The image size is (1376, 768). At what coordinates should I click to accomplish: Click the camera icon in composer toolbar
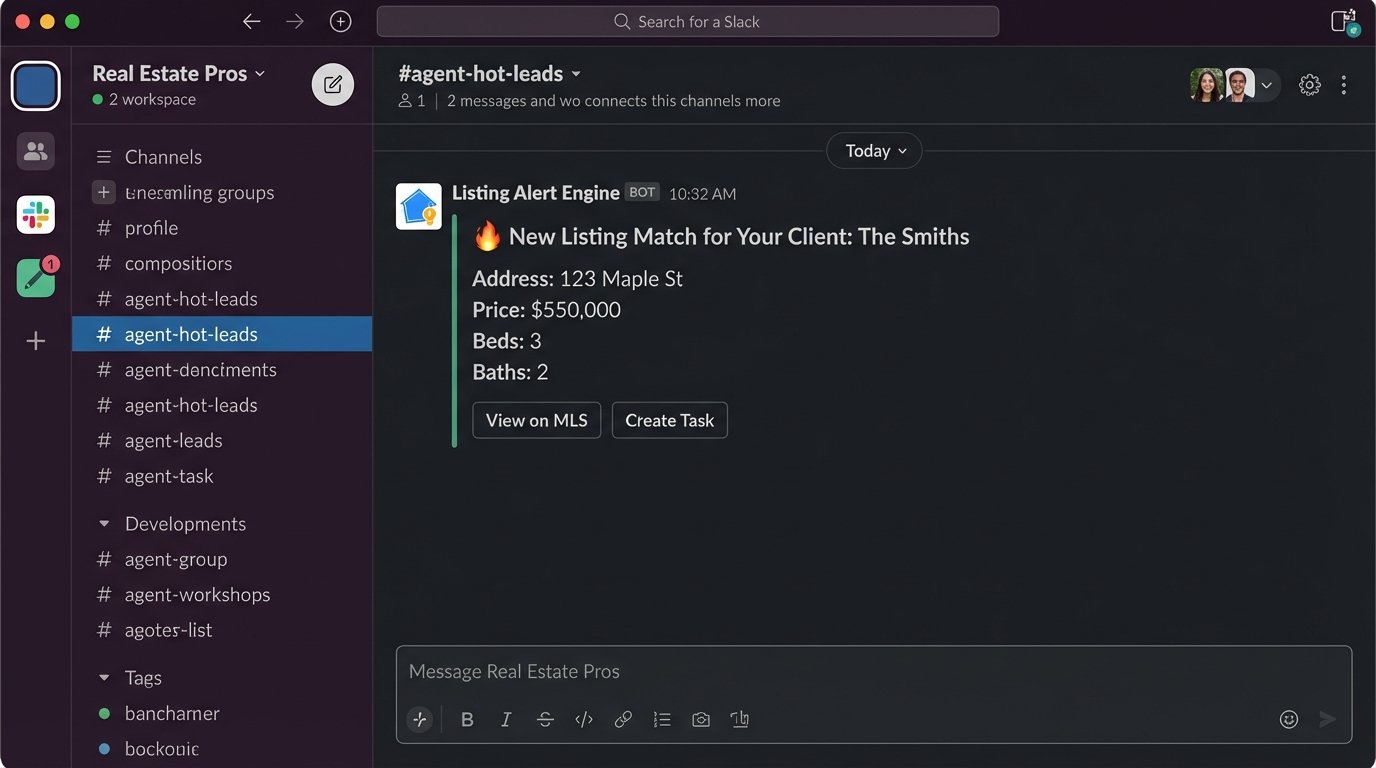701,719
